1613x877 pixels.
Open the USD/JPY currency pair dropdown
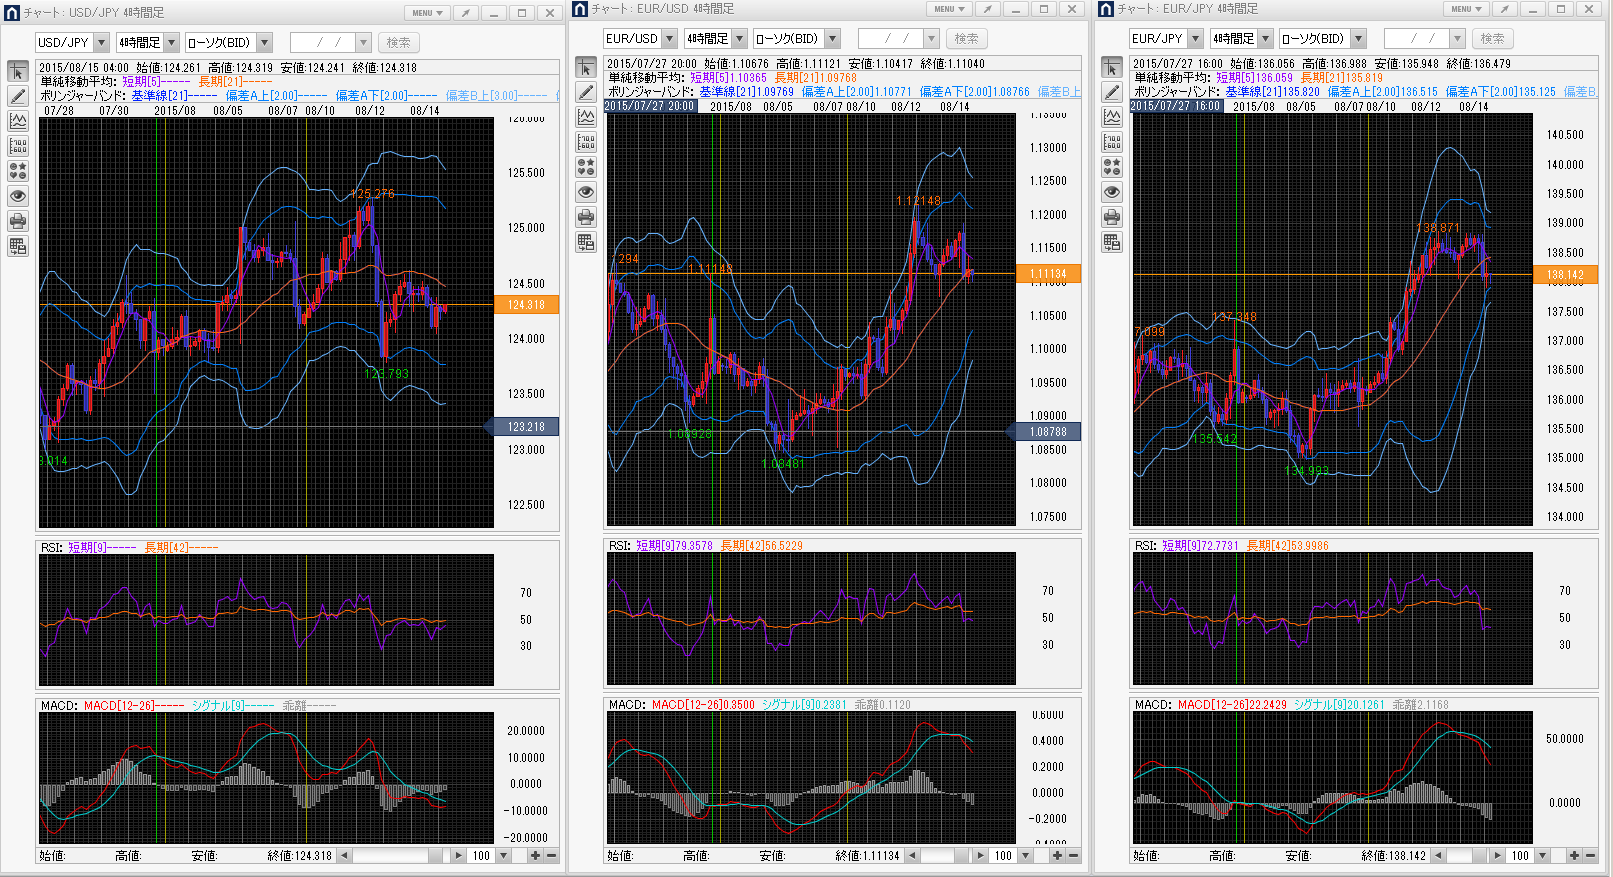[101, 43]
